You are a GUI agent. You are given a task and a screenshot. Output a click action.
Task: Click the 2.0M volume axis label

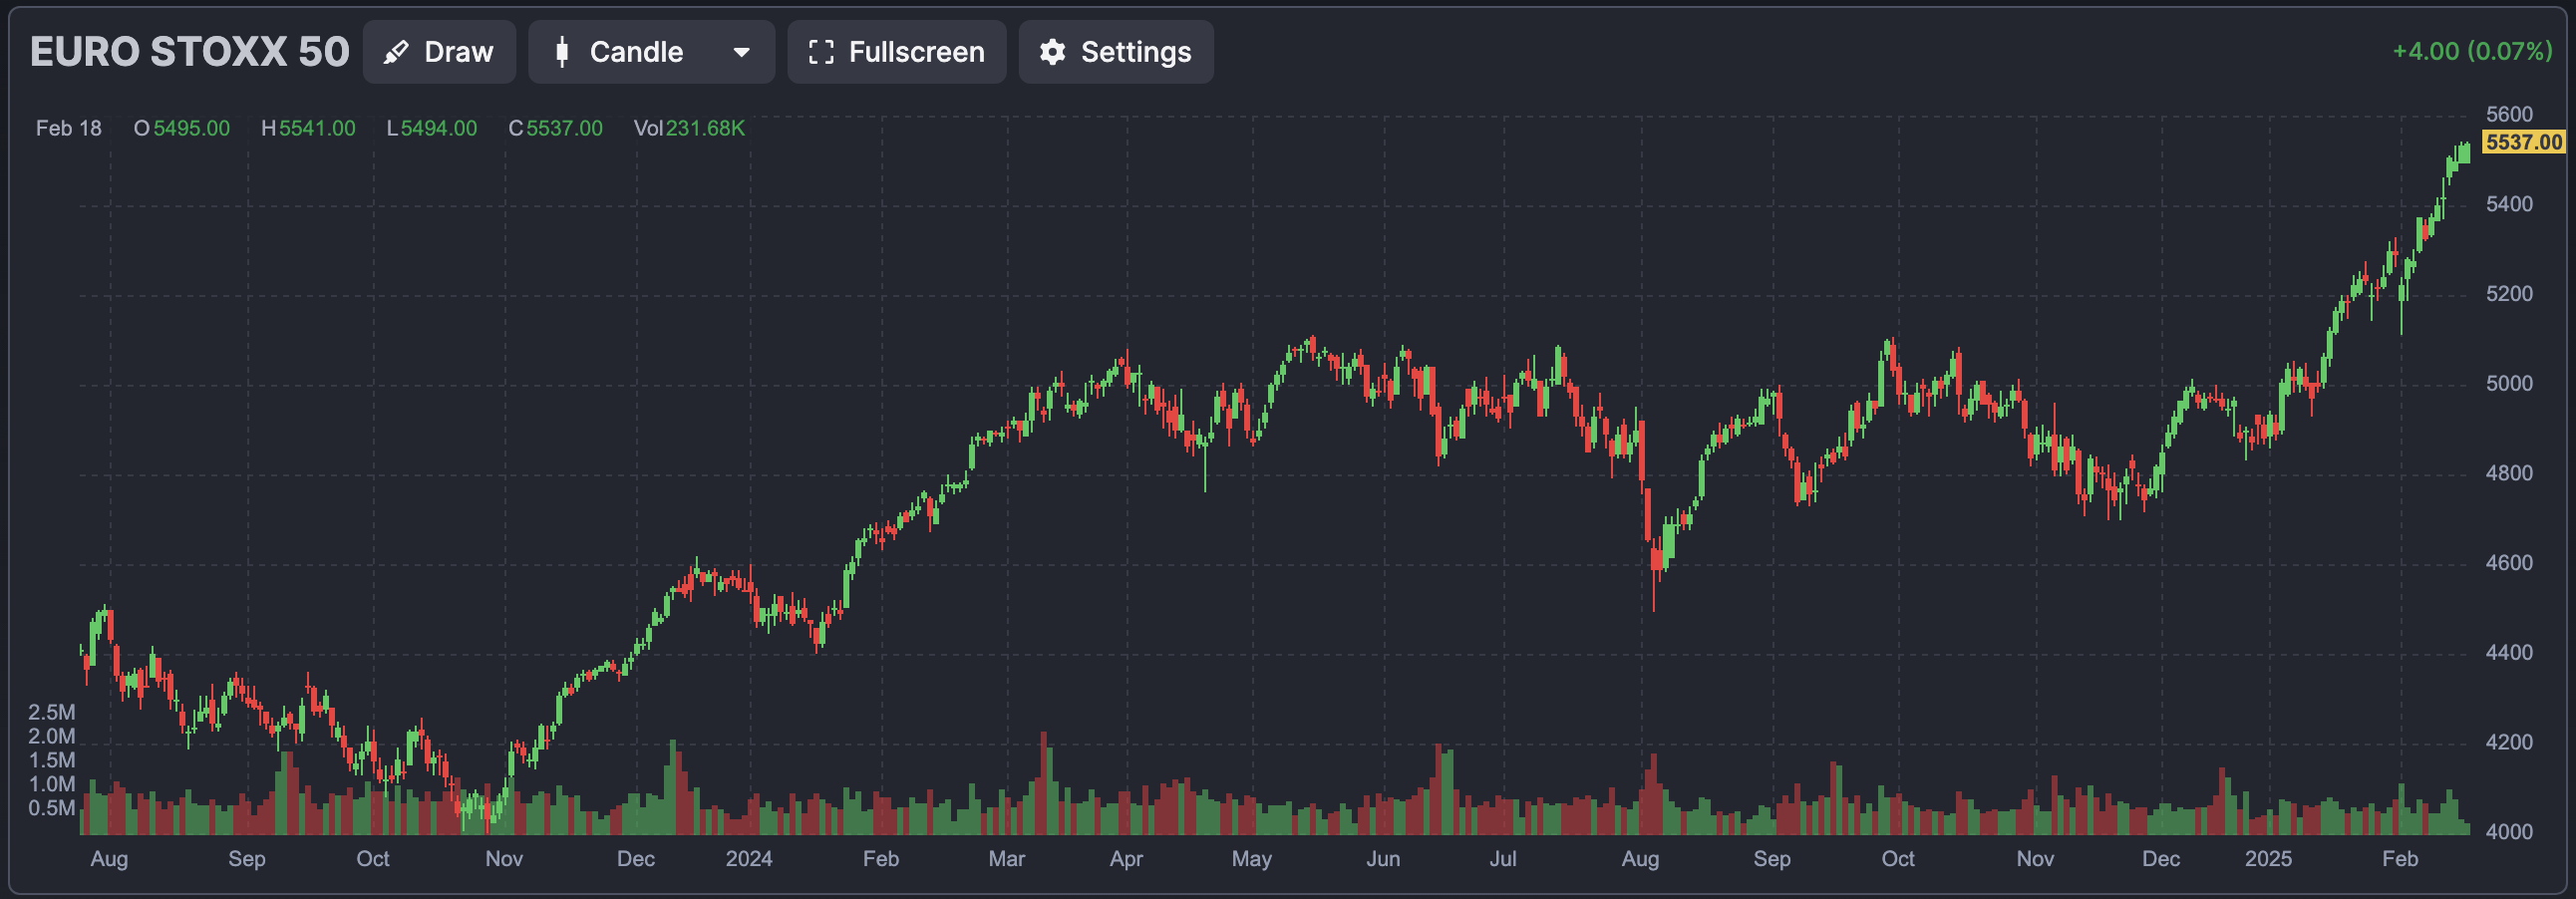(52, 737)
